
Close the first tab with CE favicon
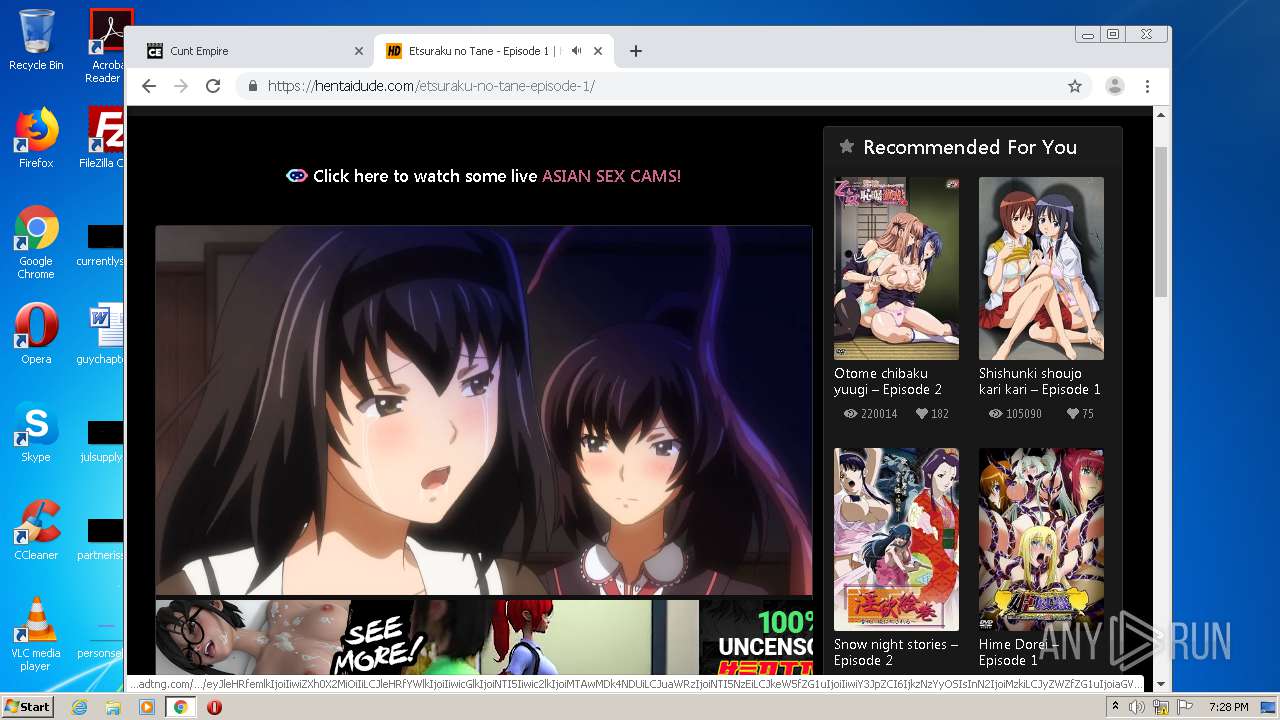pos(359,51)
